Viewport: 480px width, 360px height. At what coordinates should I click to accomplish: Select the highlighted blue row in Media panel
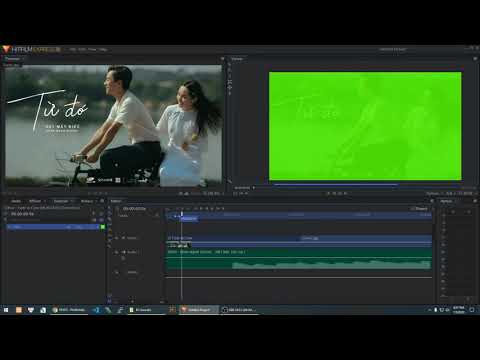[x=53, y=227]
